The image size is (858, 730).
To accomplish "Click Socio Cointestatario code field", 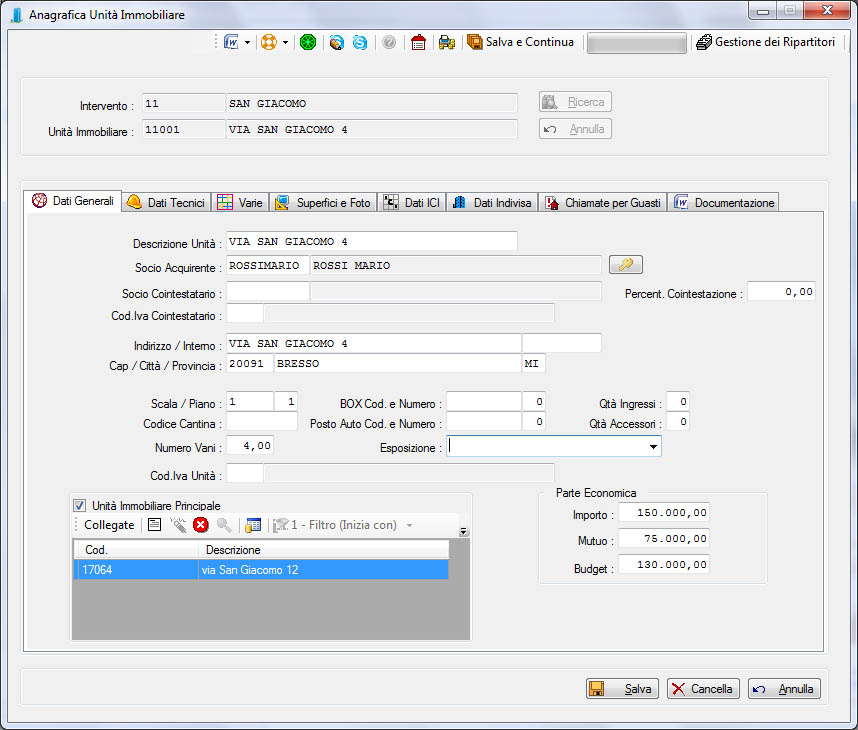I will click(x=268, y=291).
